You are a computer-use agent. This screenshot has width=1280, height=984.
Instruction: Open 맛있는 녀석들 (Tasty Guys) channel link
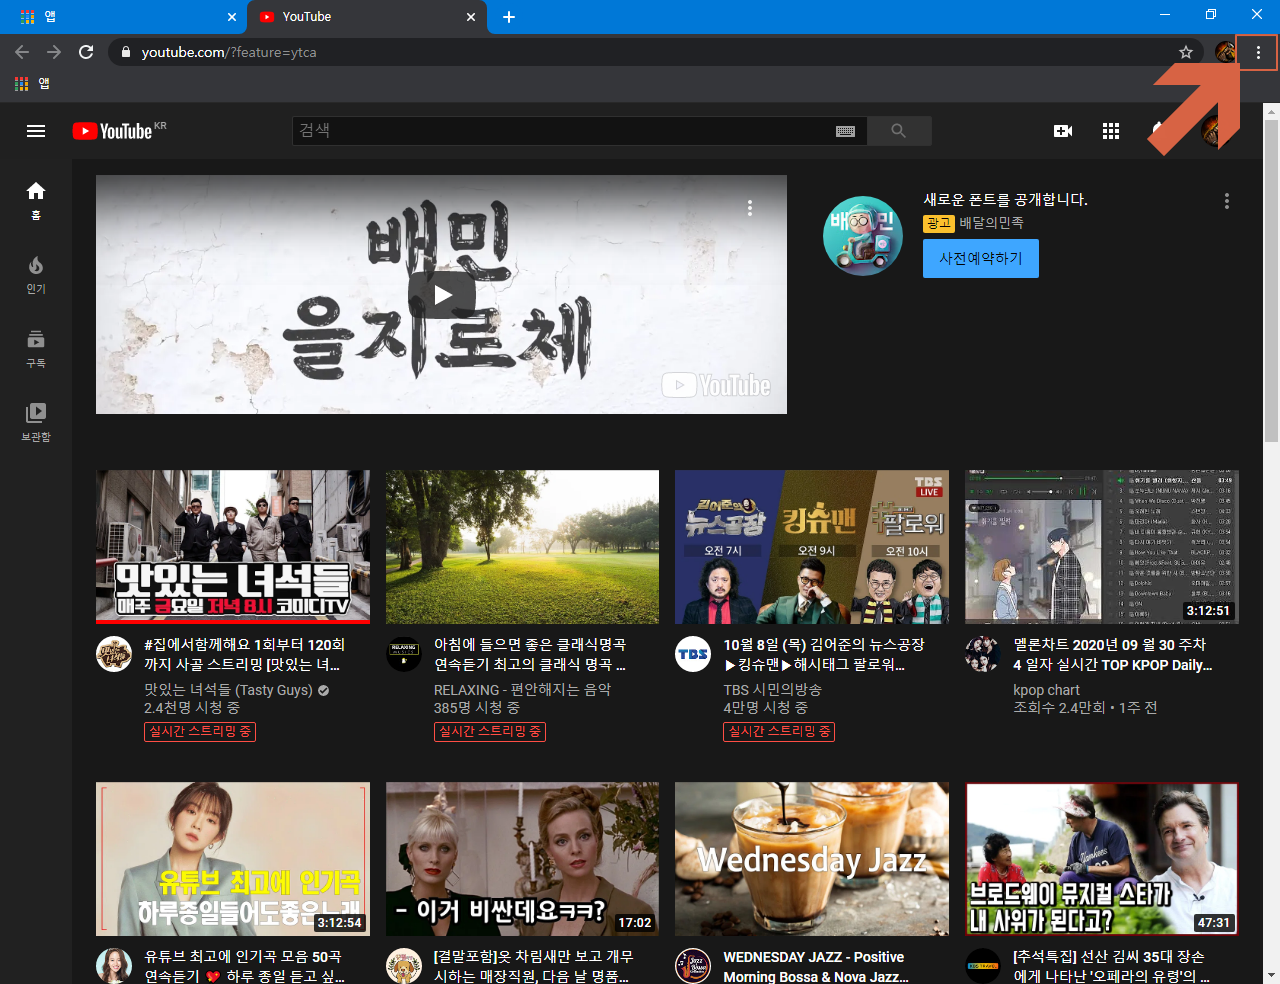tap(229, 690)
